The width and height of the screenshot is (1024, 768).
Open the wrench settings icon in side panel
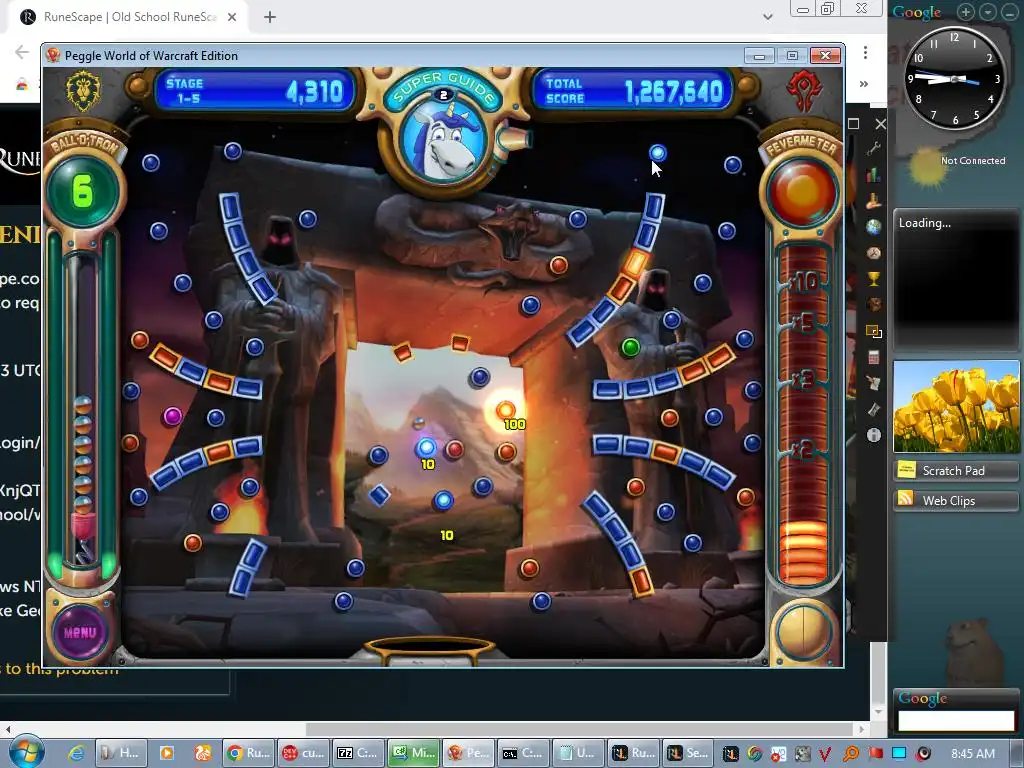coord(874,149)
